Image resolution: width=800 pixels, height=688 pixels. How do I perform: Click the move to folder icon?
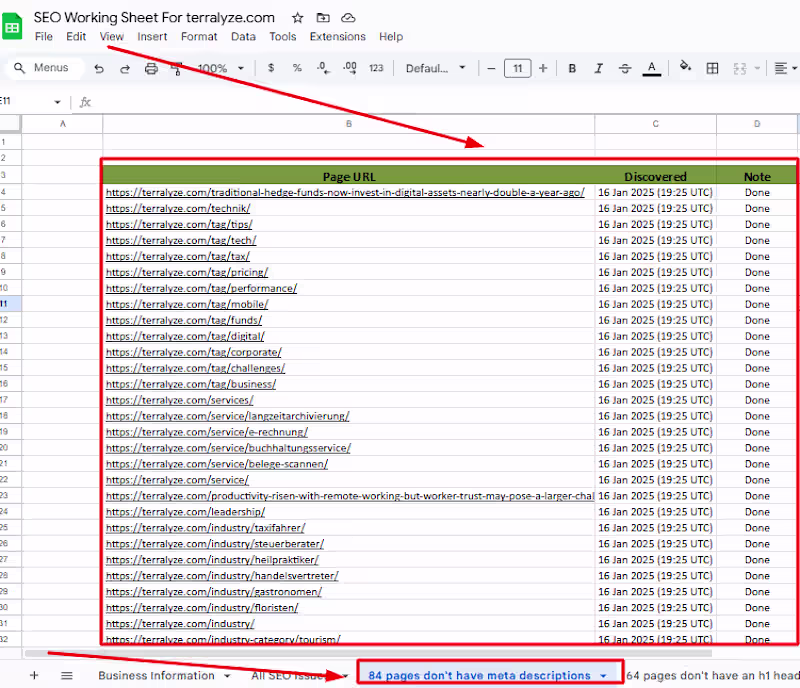(323, 18)
